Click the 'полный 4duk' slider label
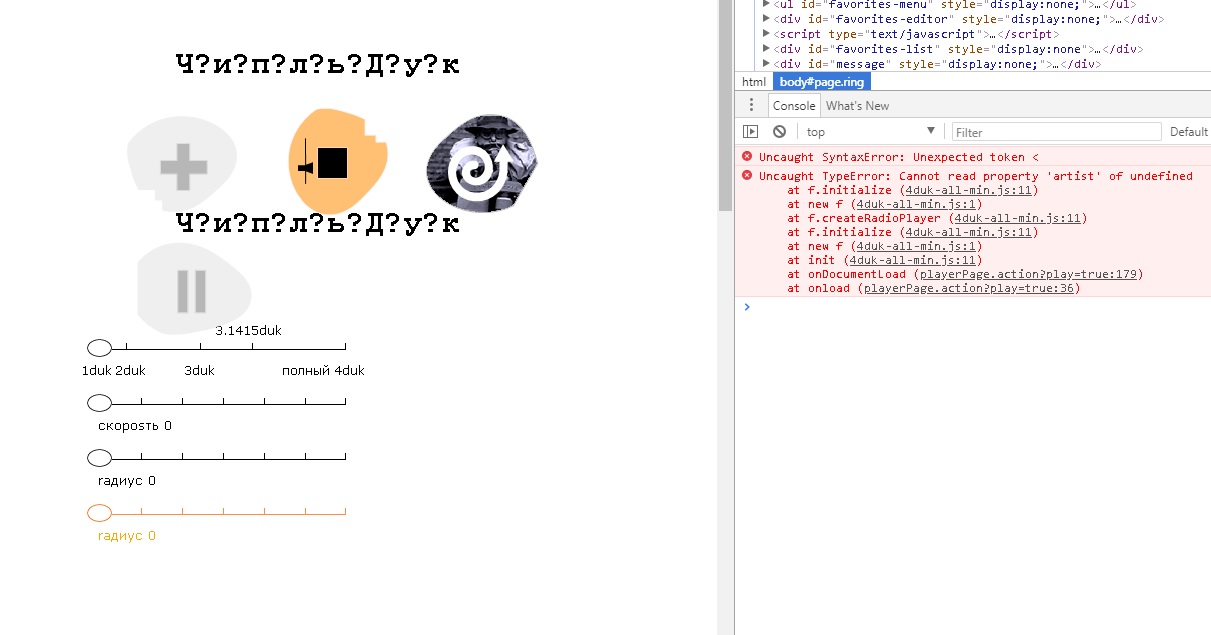The height and width of the screenshot is (635, 1211). point(323,370)
